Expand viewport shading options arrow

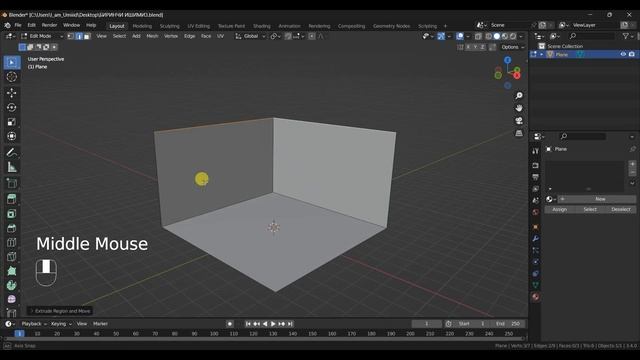521,36
